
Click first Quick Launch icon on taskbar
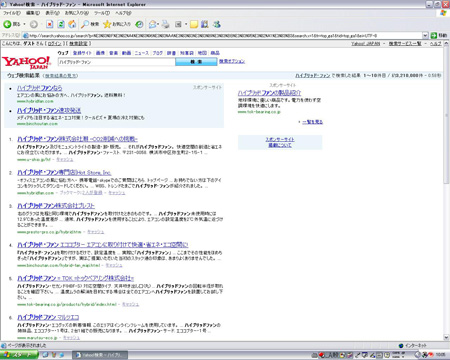(45, 355)
